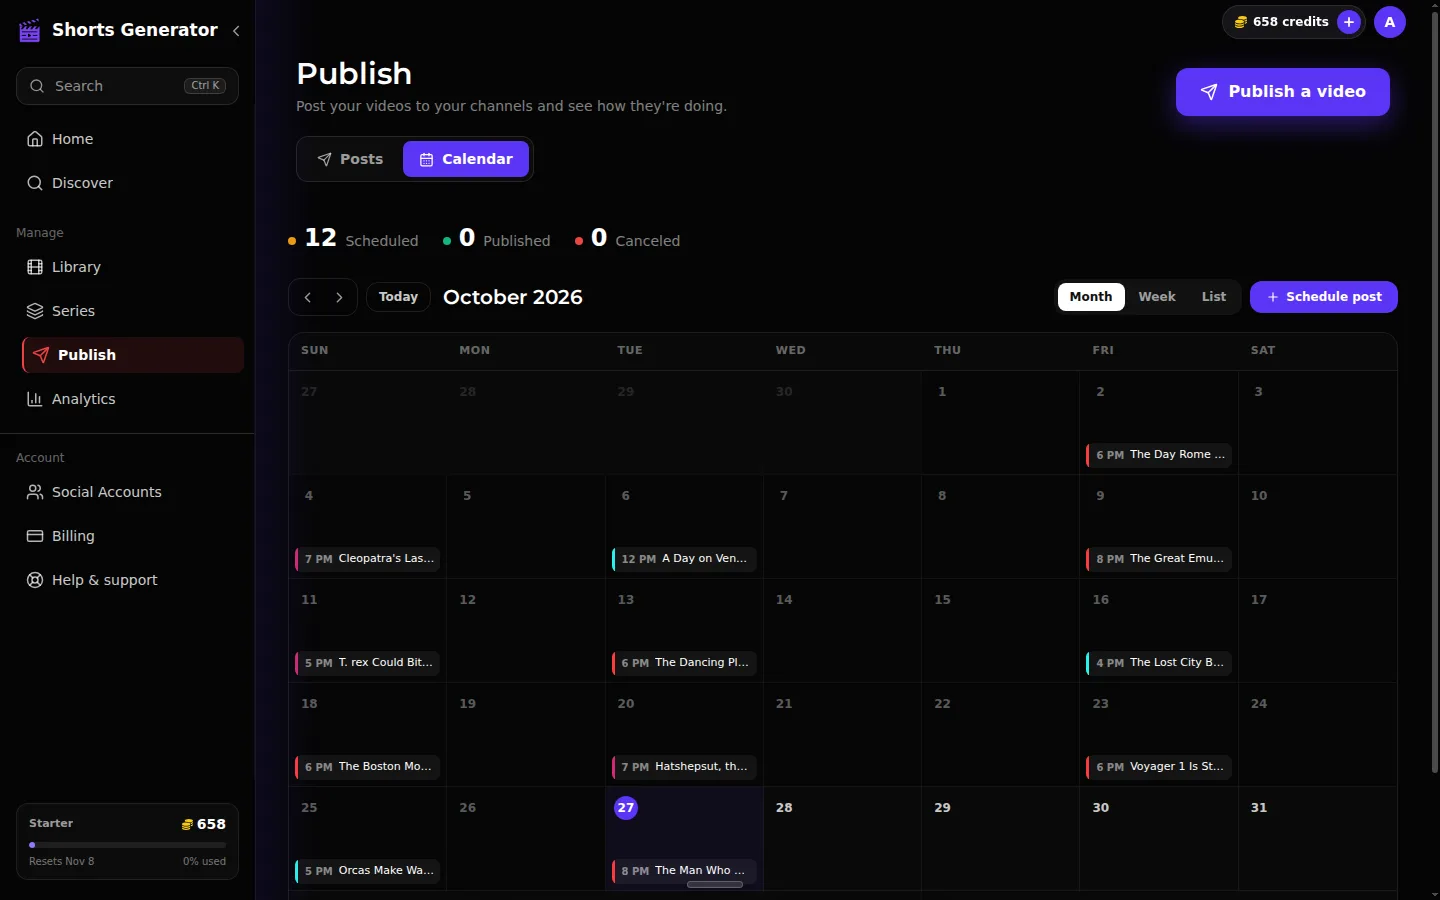Click the Social Accounts people icon
The height and width of the screenshot is (900, 1440).
pyautogui.click(x=35, y=492)
